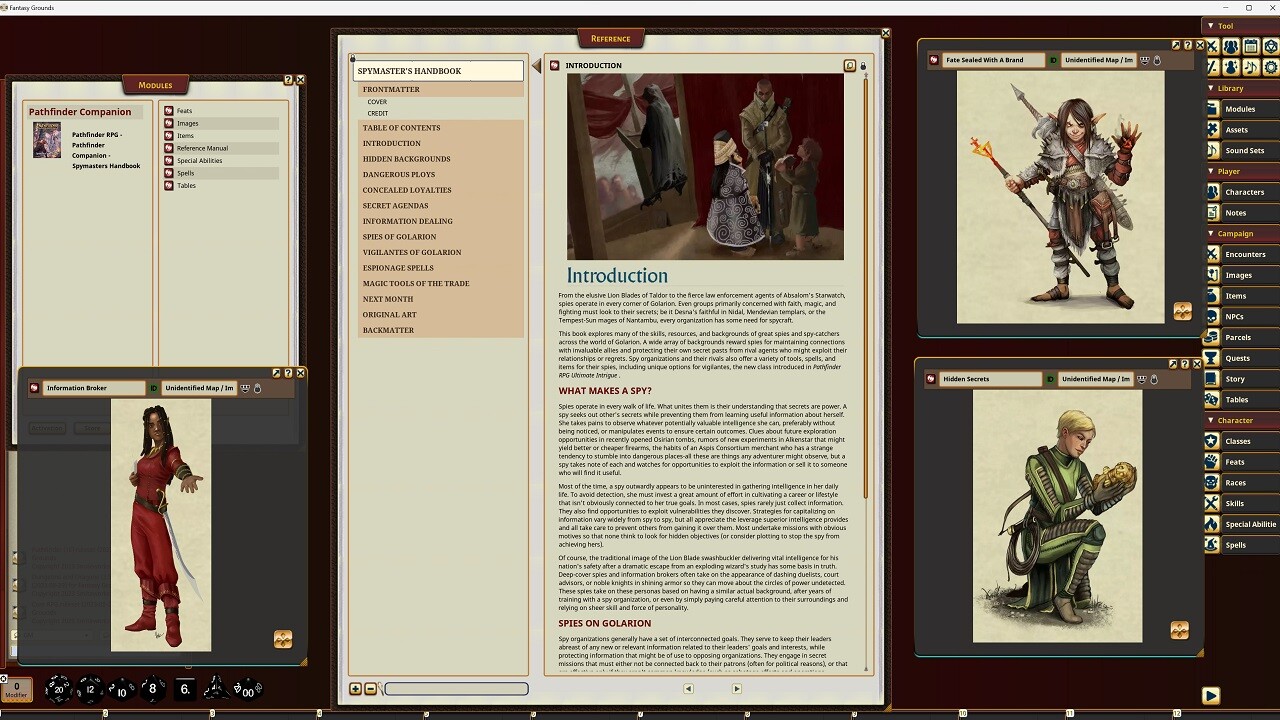
Task: Open the party sheet people icon
Action: click(x=1231, y=45)
